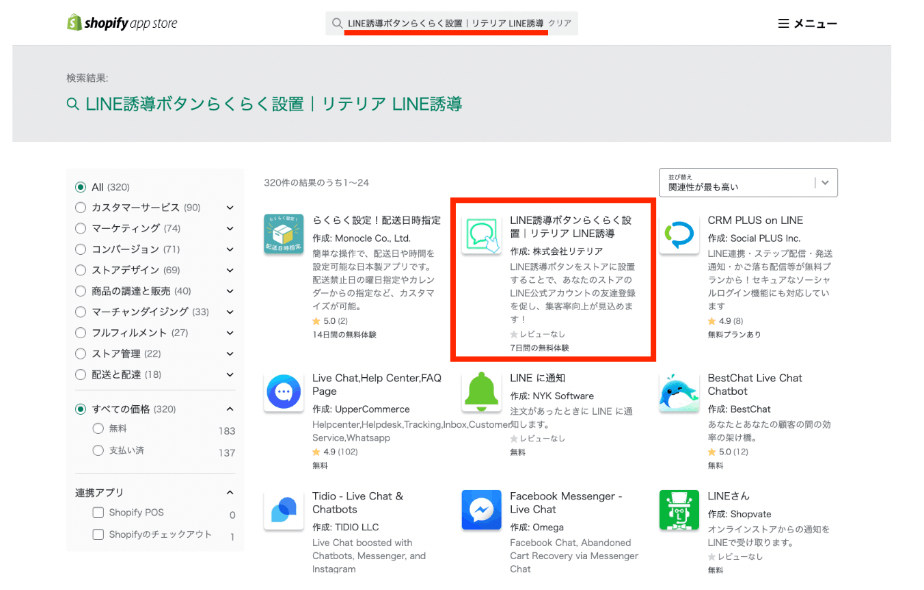Open the LINE に通知 bell icon
924x590 pixels.
[x=481, y=391]
